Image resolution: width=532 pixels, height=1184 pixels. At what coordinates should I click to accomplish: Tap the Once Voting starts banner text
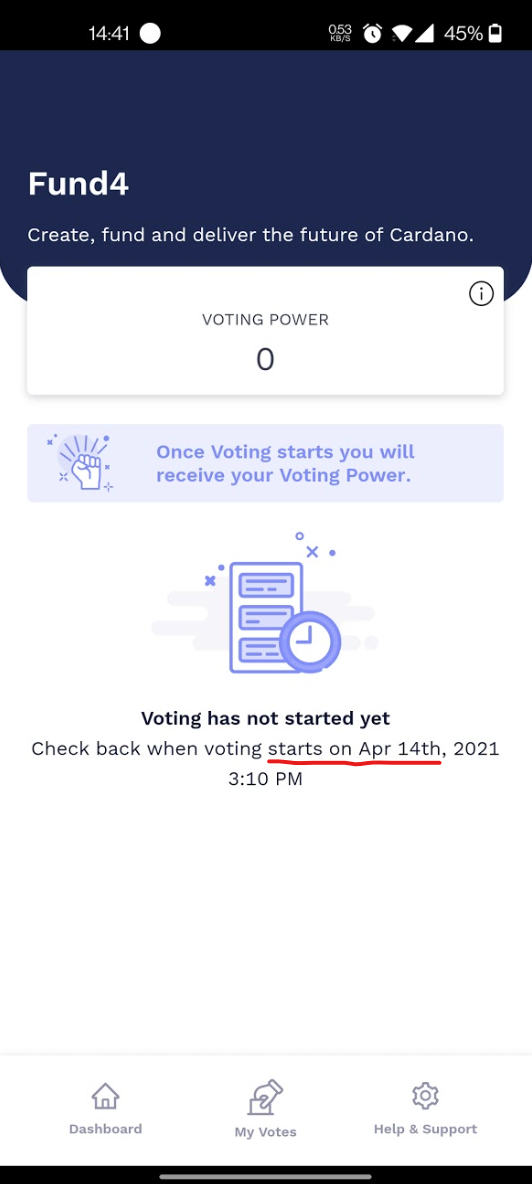(x=285, y=464)
